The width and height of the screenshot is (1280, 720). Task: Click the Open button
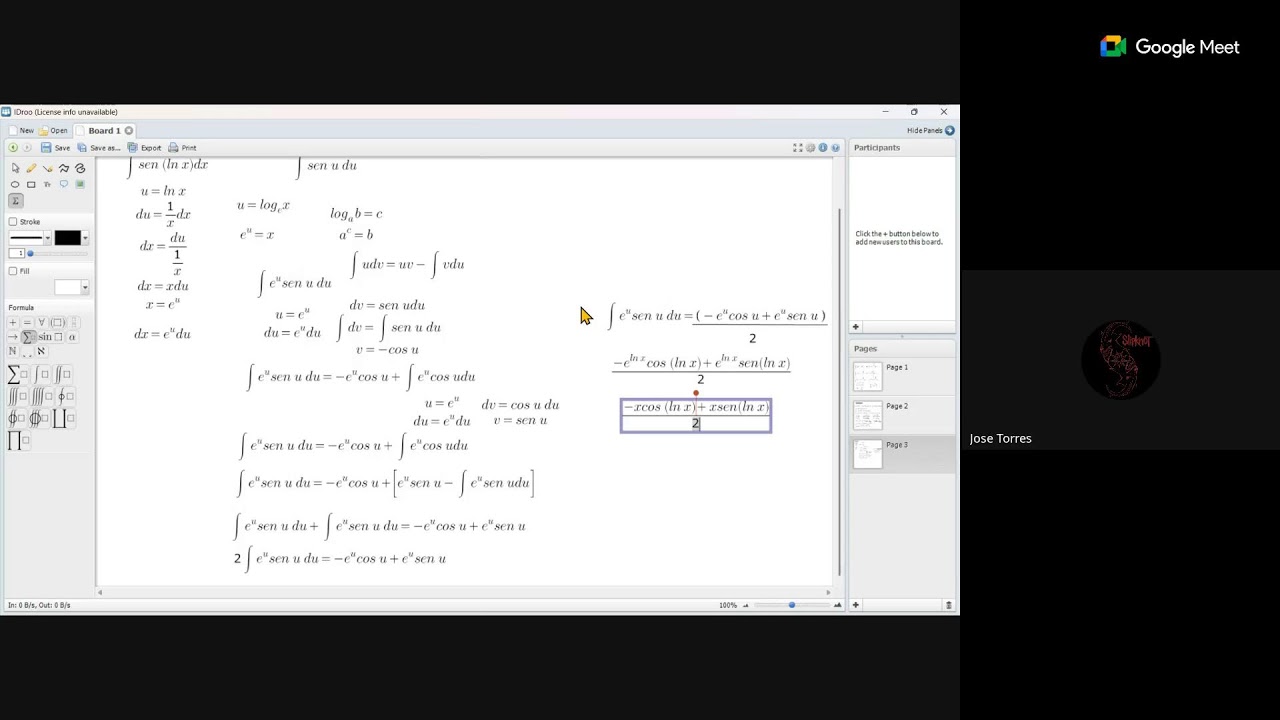(53, 131)
